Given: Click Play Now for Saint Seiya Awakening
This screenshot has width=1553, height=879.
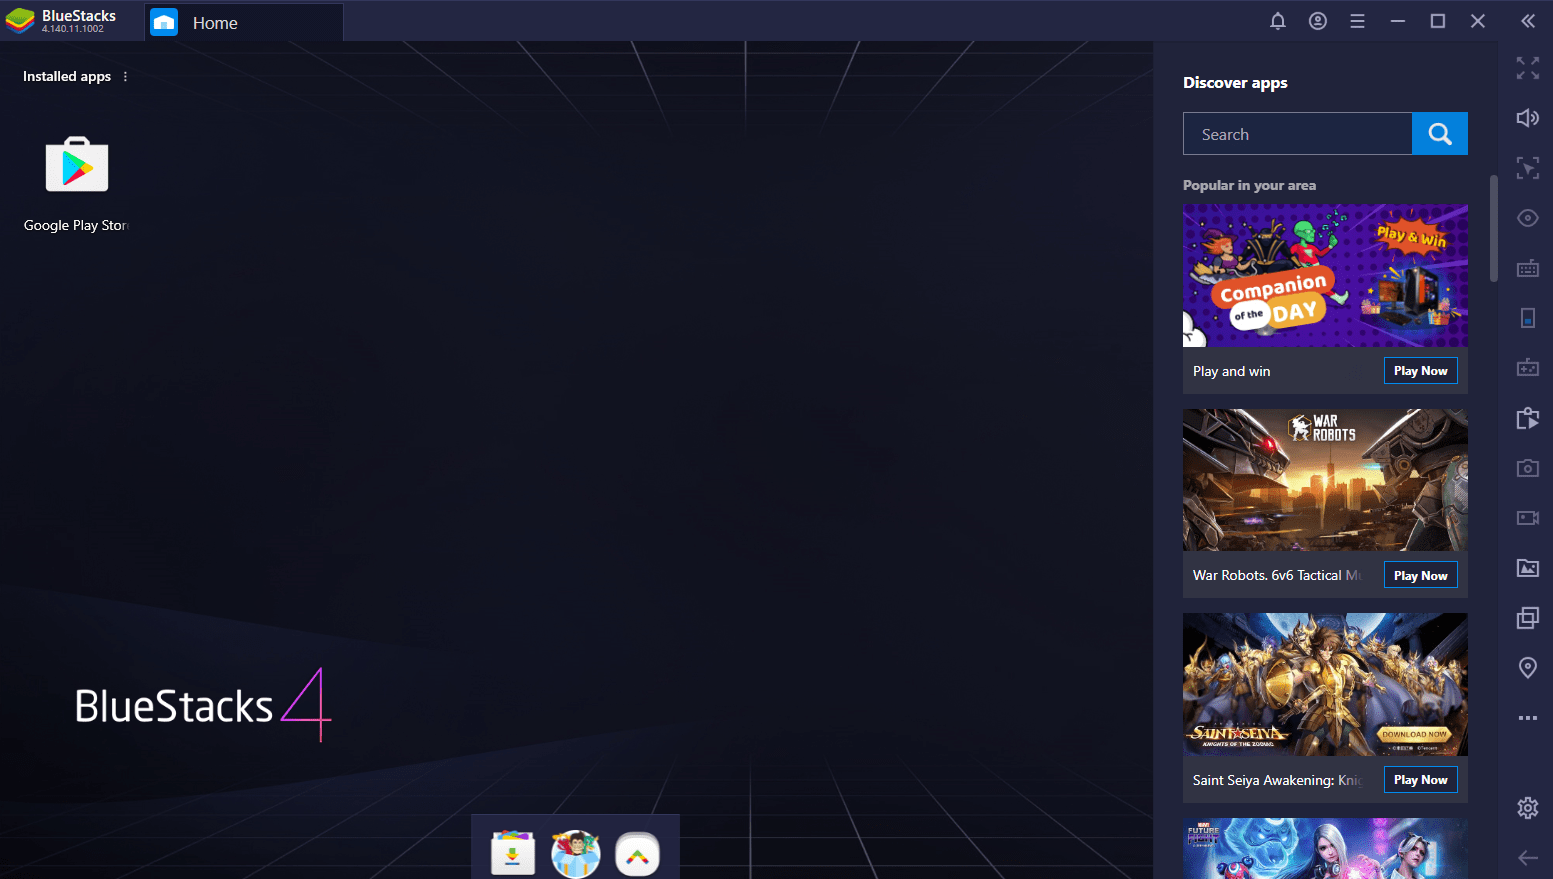Looking at the screenshot, I should pyautogui.click(x=1420, y=780).
